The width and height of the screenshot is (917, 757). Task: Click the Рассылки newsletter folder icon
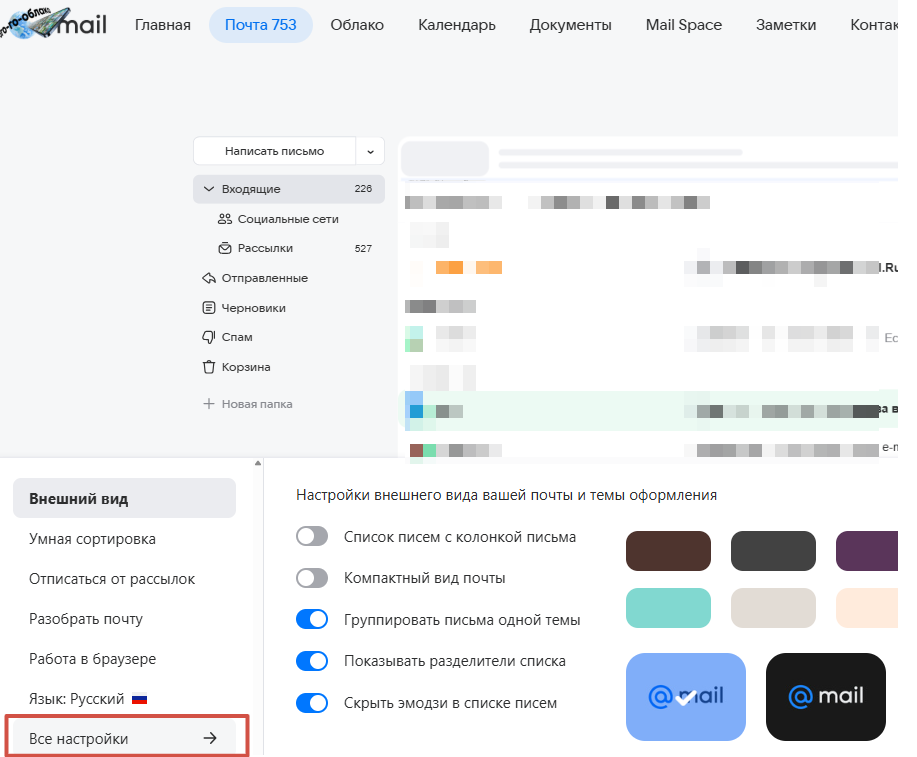(x=224, y=248)
